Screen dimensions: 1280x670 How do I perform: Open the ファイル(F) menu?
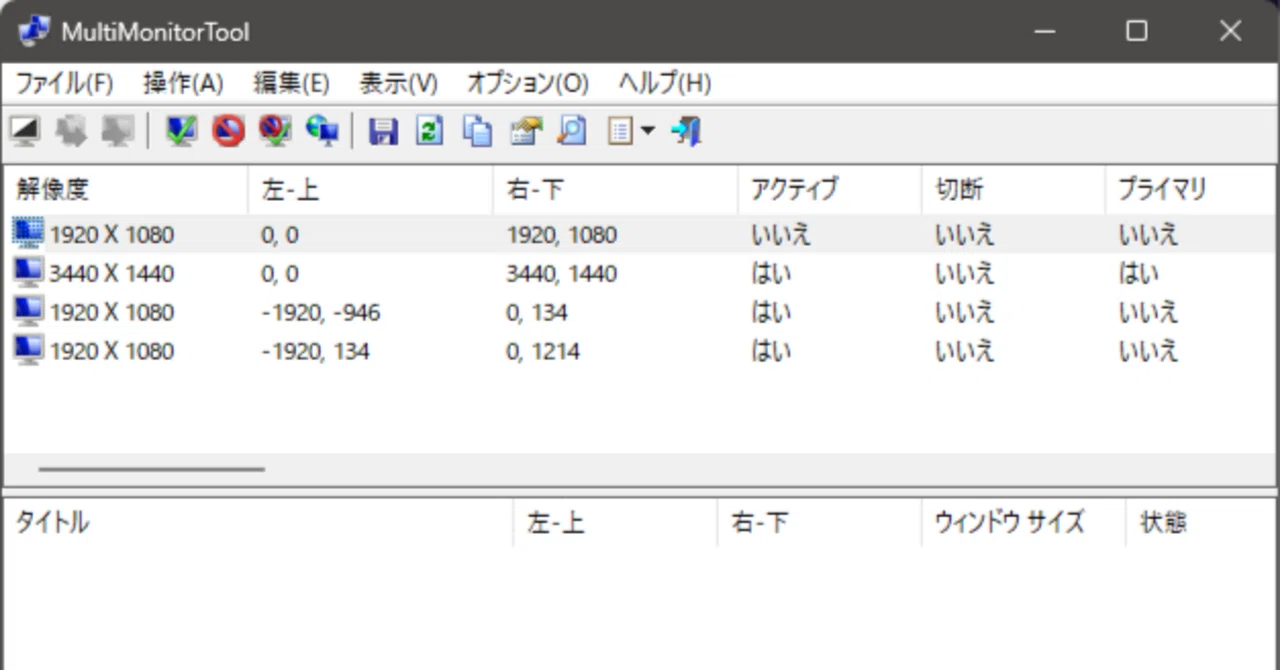[x=64, y=84]
